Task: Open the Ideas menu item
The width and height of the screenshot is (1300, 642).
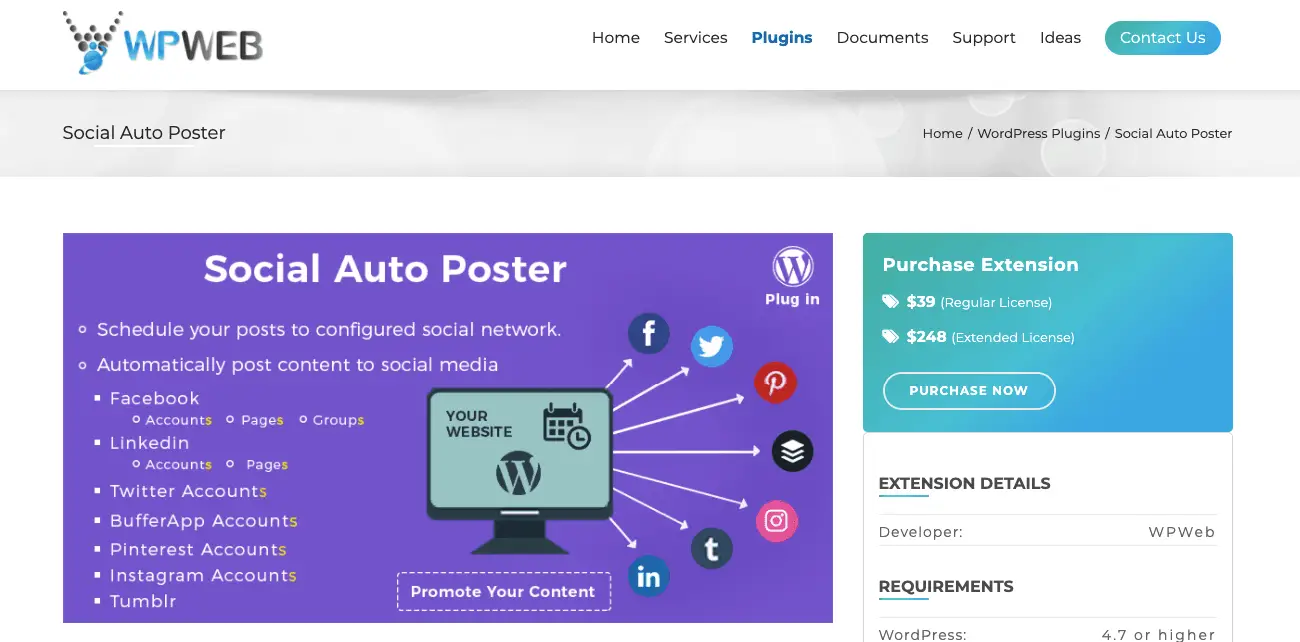Action: [x=1061, y=38]
